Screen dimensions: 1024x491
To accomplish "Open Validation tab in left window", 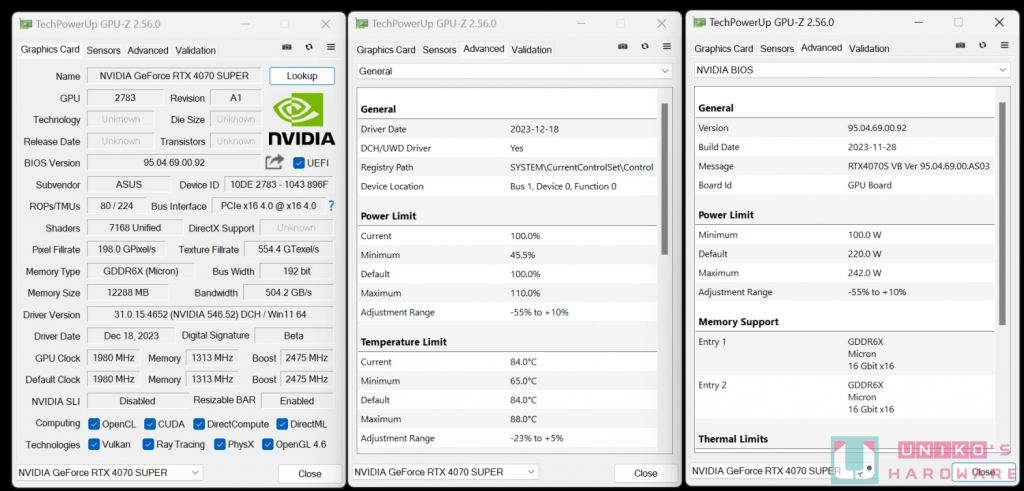I will pyautogui.click(x=195, y=50).
